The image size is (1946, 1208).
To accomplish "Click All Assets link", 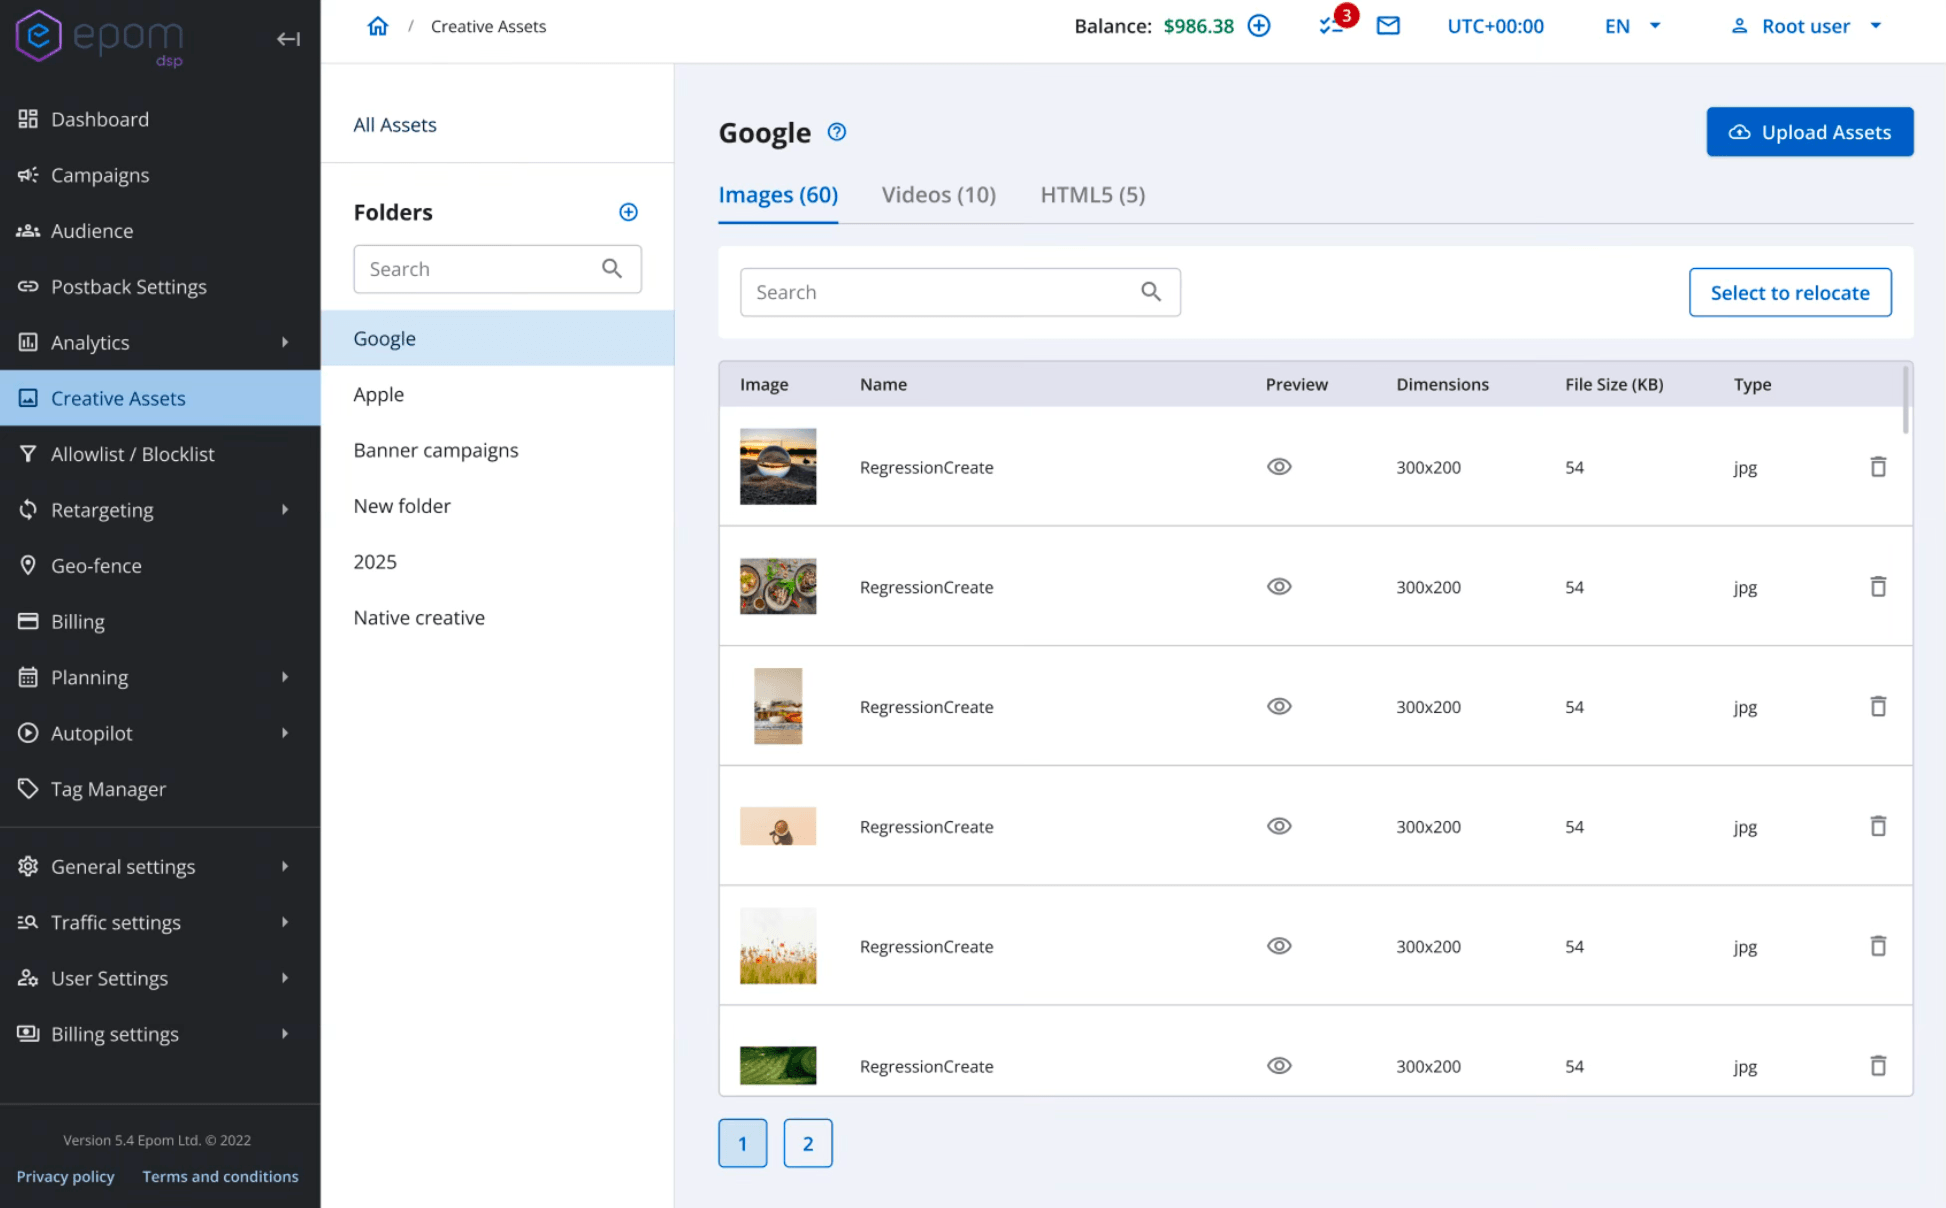I will [x=395, y=125].
